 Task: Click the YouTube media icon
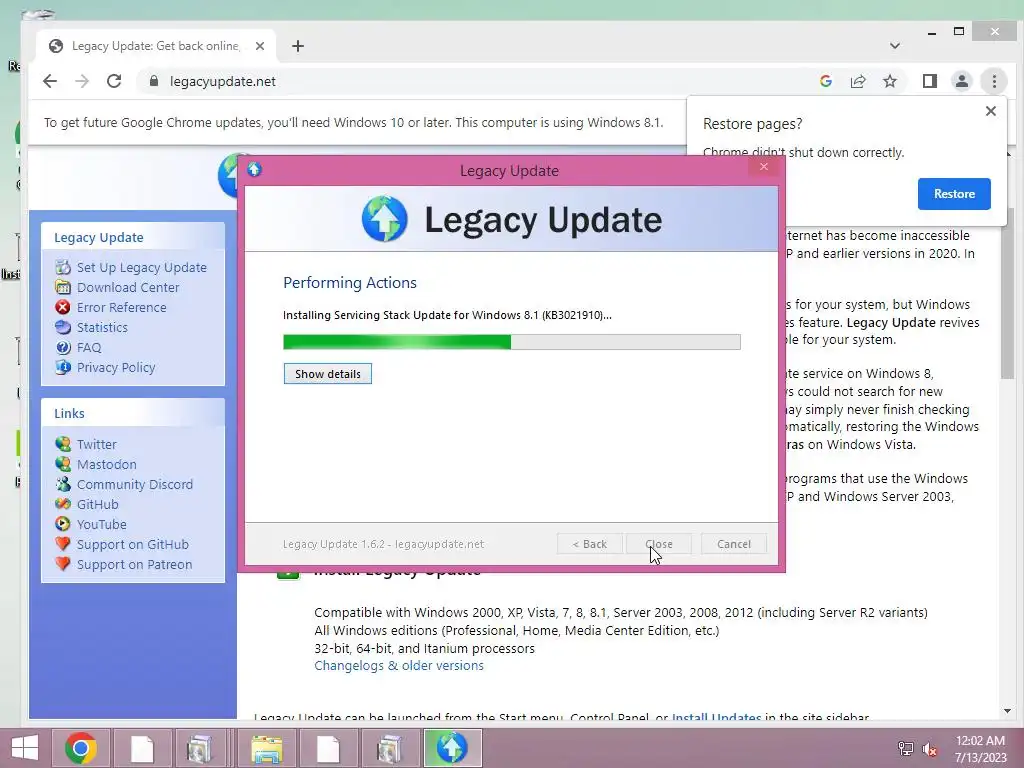click(63, 524)
